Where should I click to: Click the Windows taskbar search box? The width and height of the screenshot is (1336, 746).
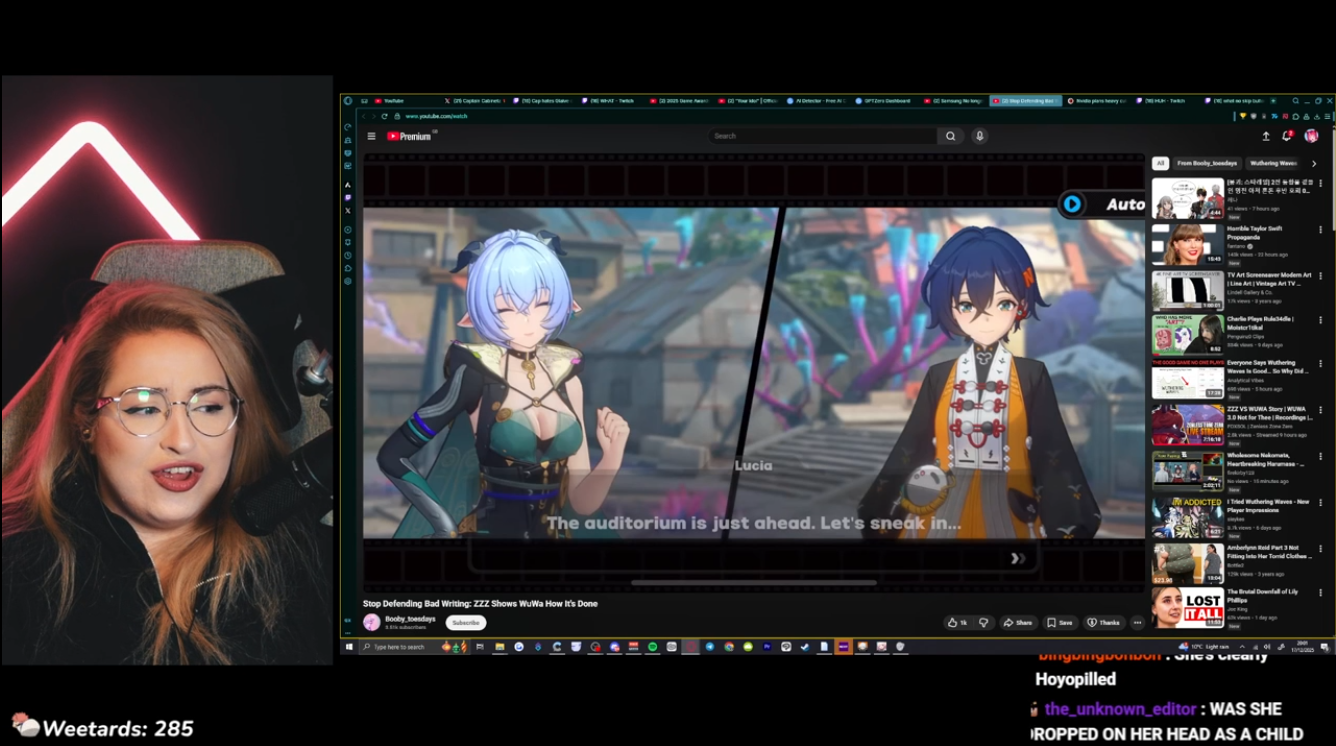416,647
